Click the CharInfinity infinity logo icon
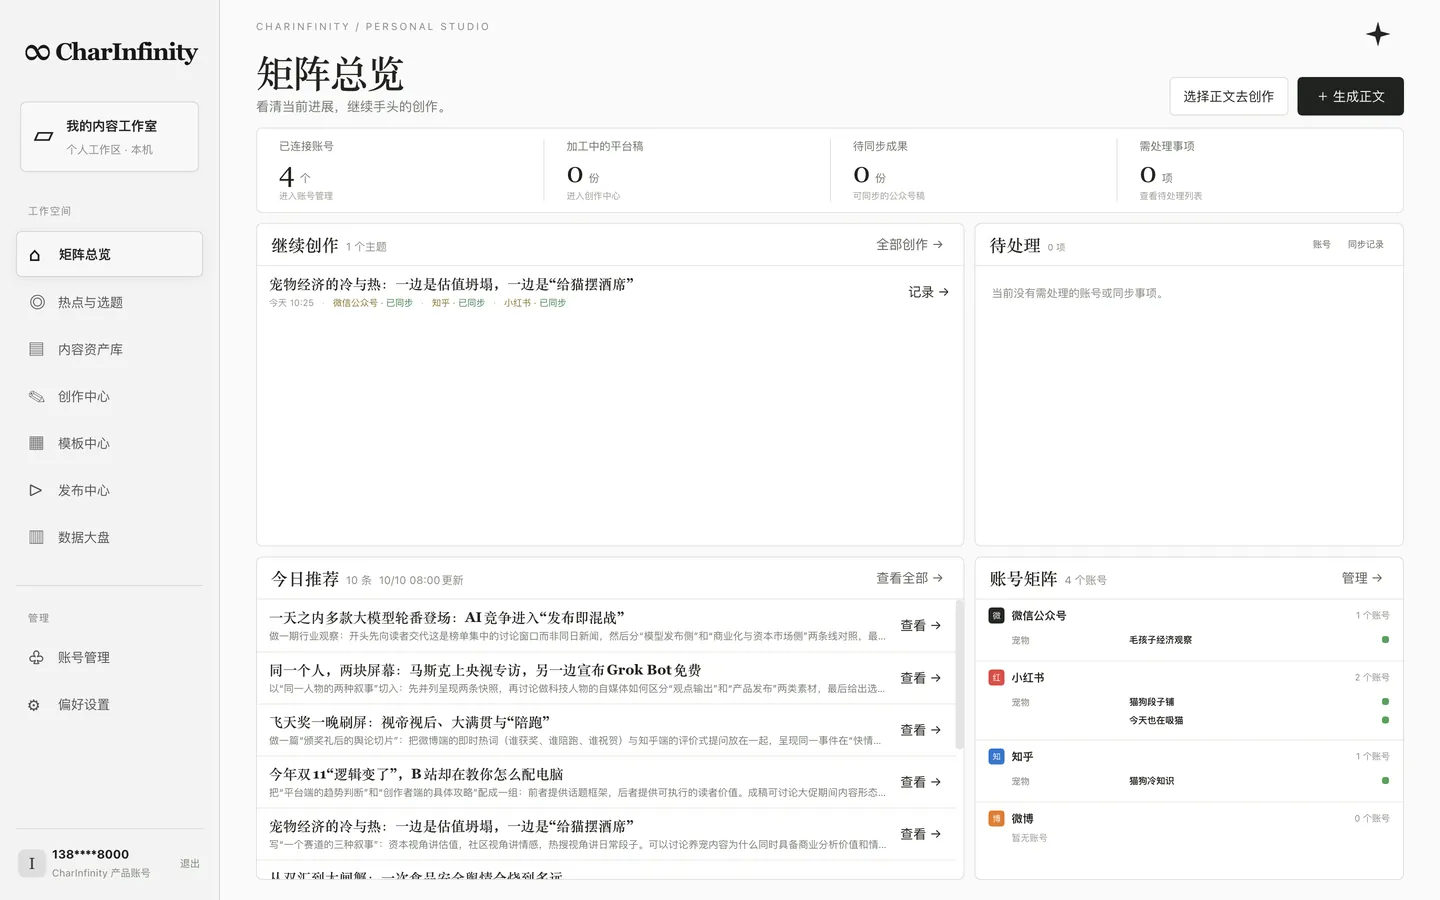This screenshot has width=1440, height=900. tap(37, 53)
